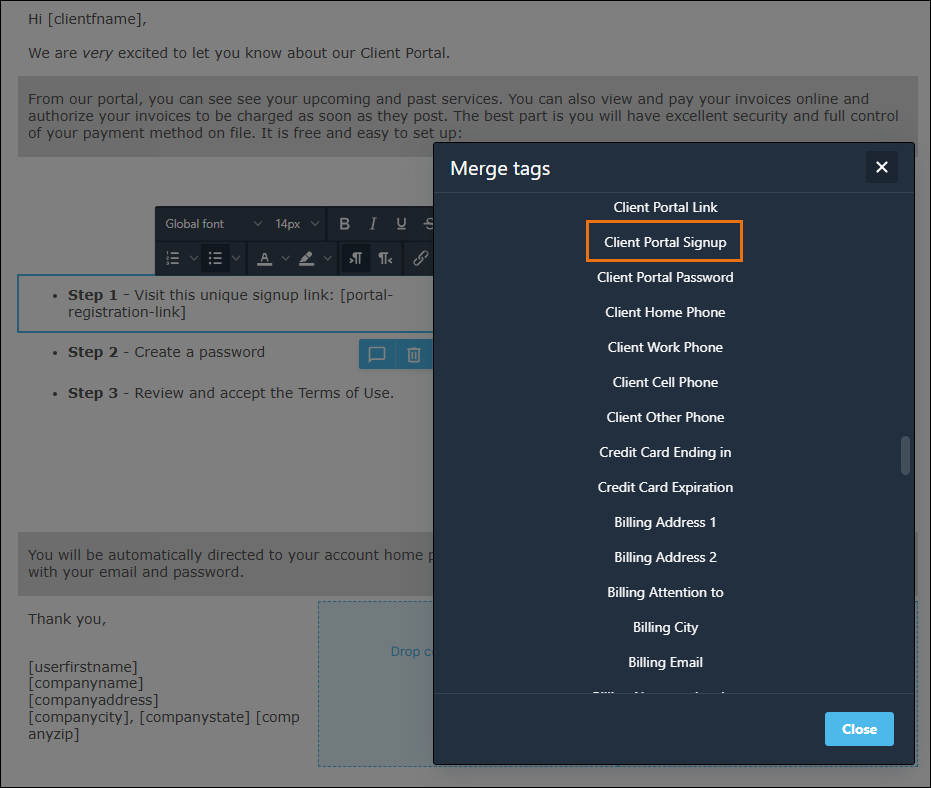
Task: Apply bold formatting in the toolbar
Action: click(x=344, y=223)
